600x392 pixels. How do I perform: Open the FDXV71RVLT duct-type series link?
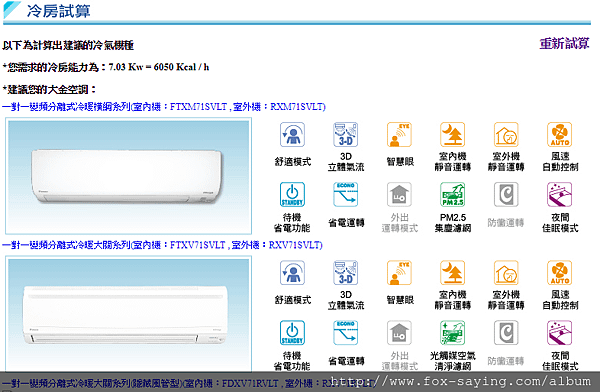[x=188, y=383]
